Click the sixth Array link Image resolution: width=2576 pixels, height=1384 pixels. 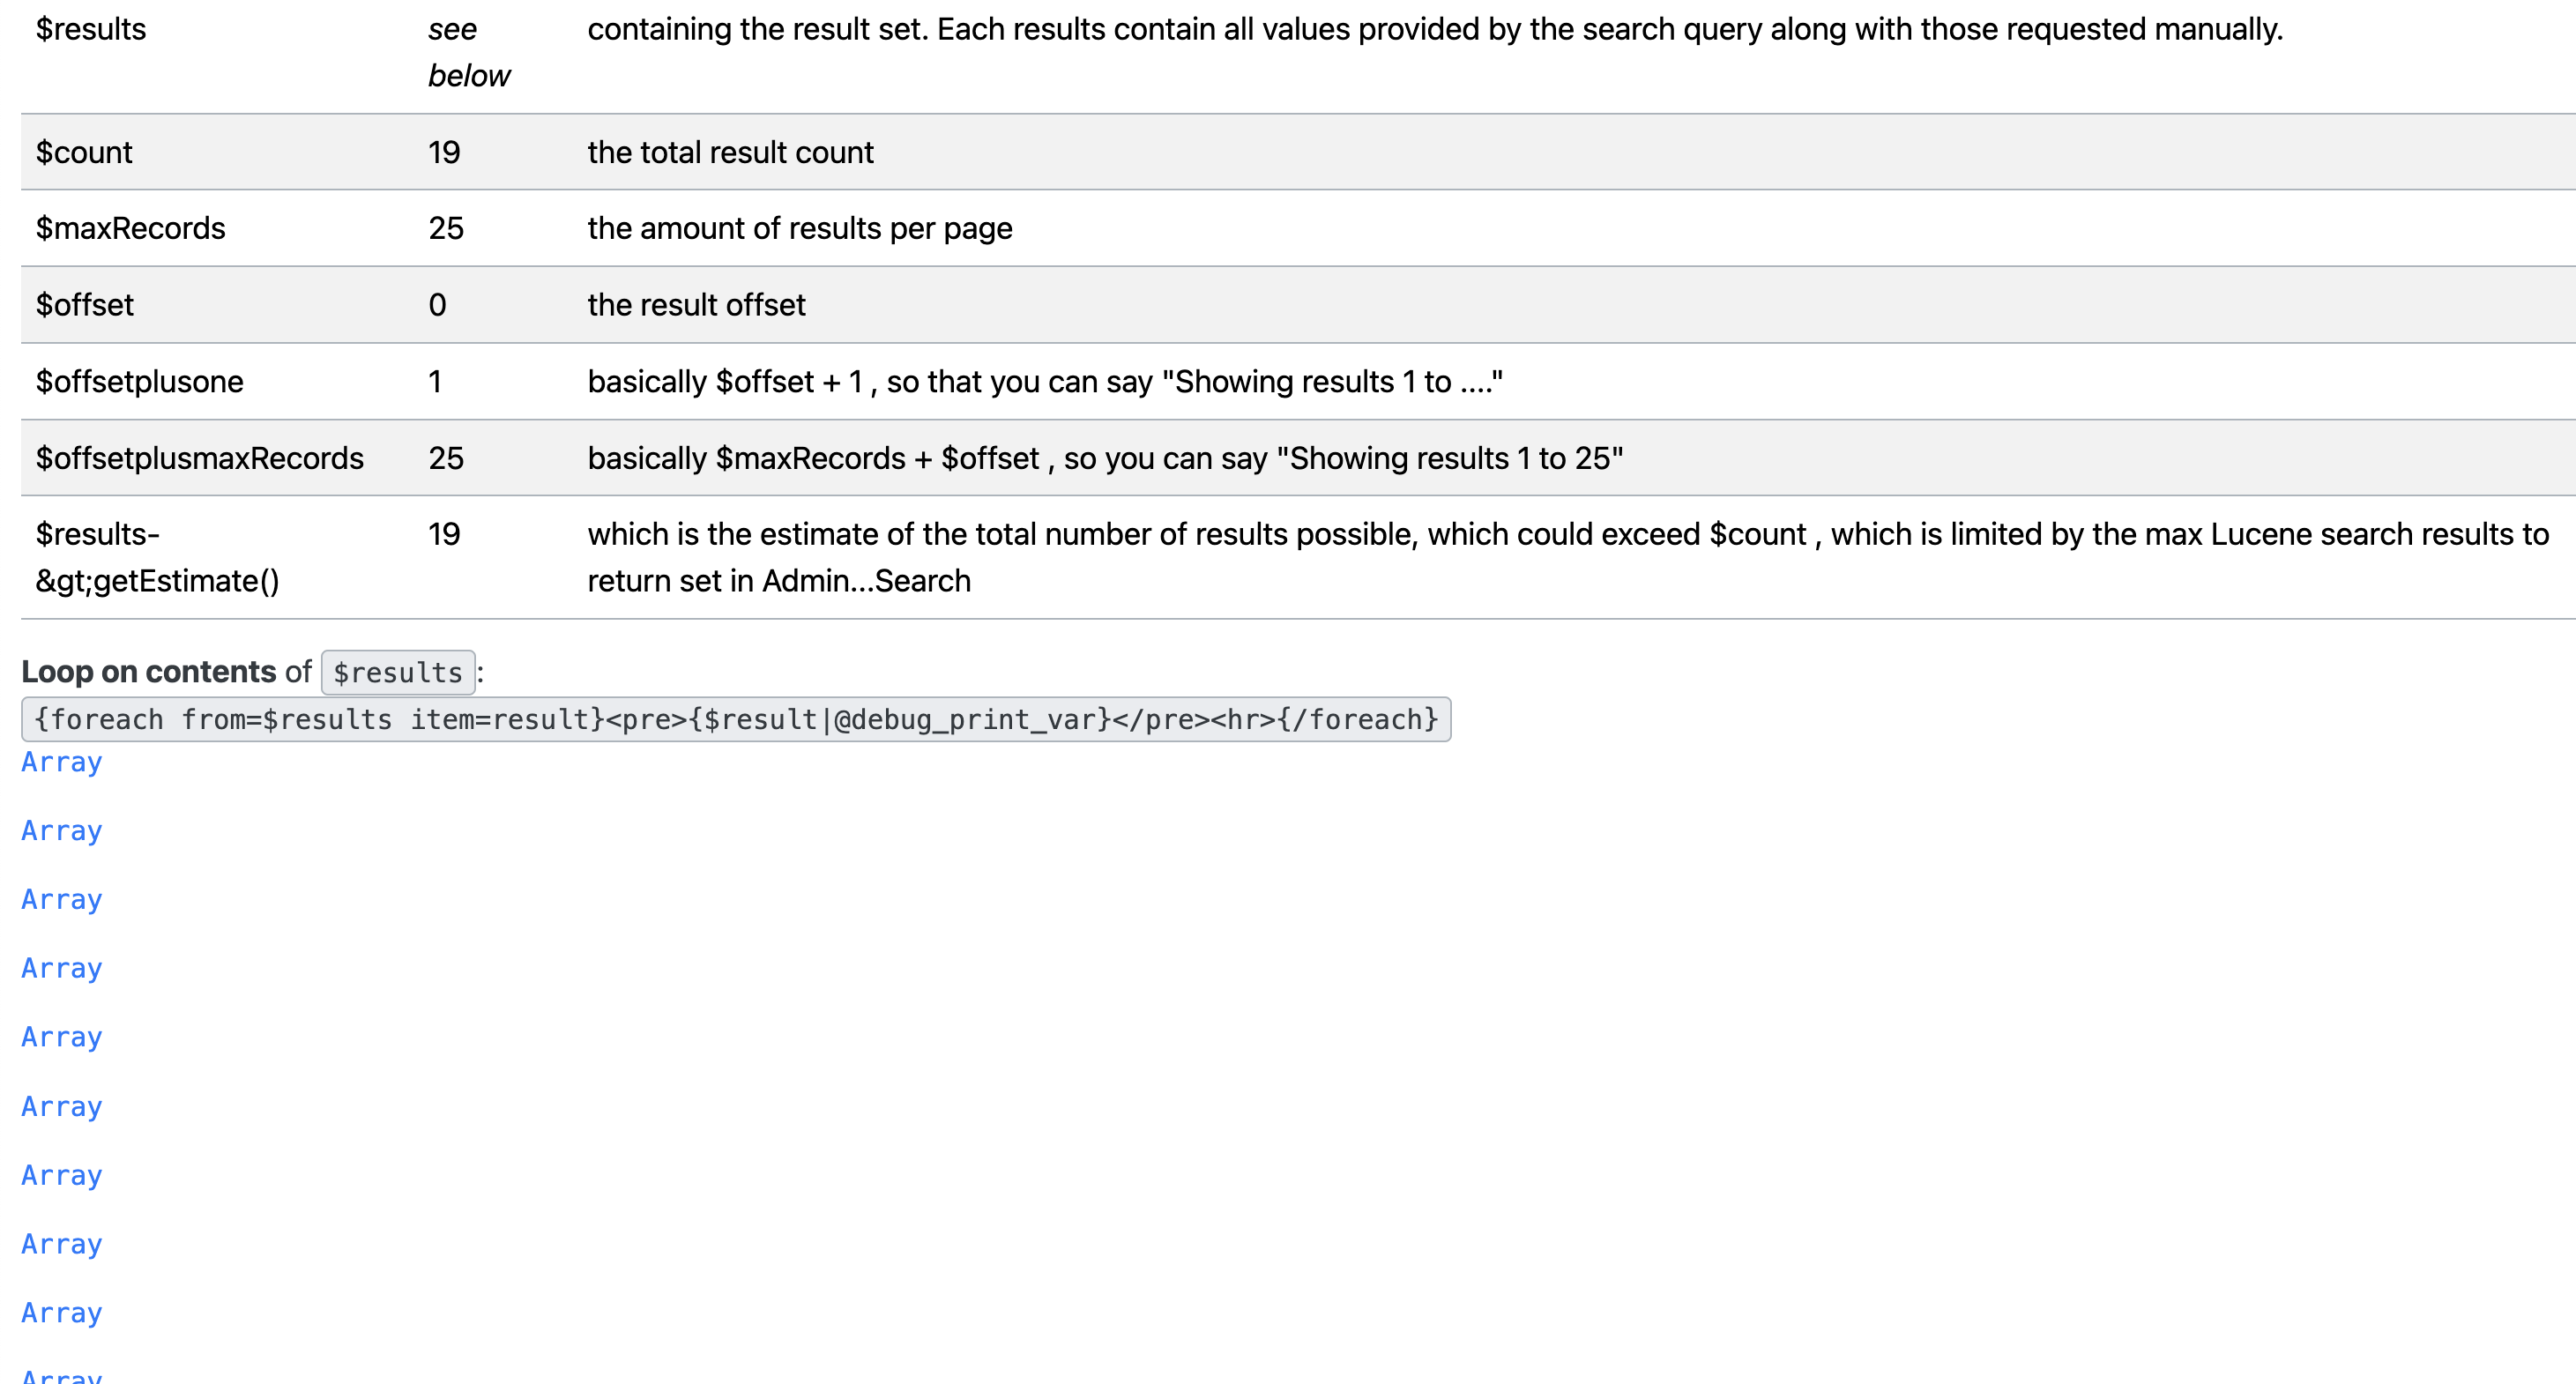62,1106
